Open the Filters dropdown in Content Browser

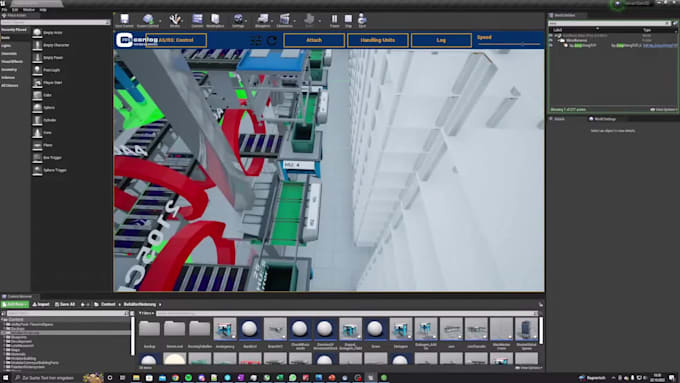[x=146, y=313]
